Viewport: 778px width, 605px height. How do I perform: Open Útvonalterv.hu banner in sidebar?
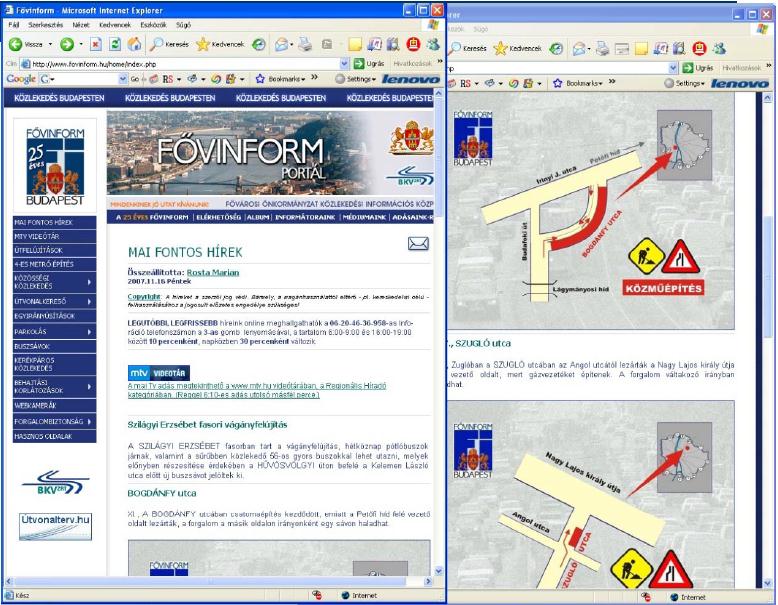56,527
